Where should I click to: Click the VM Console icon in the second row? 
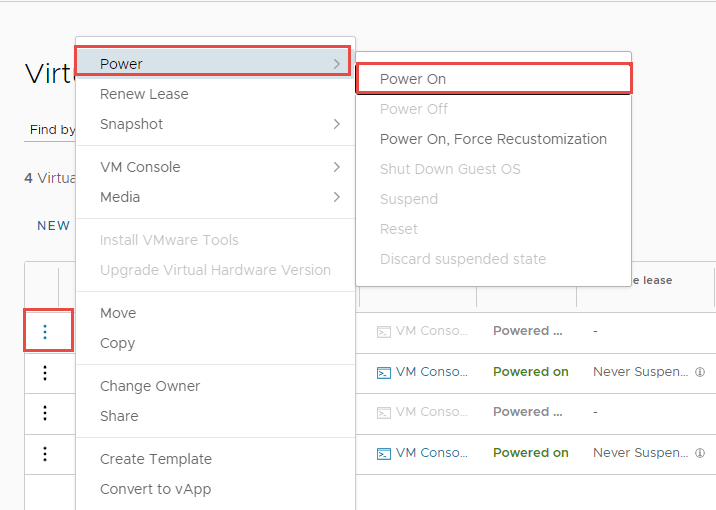pyautogui.click(x=383, y=372)
